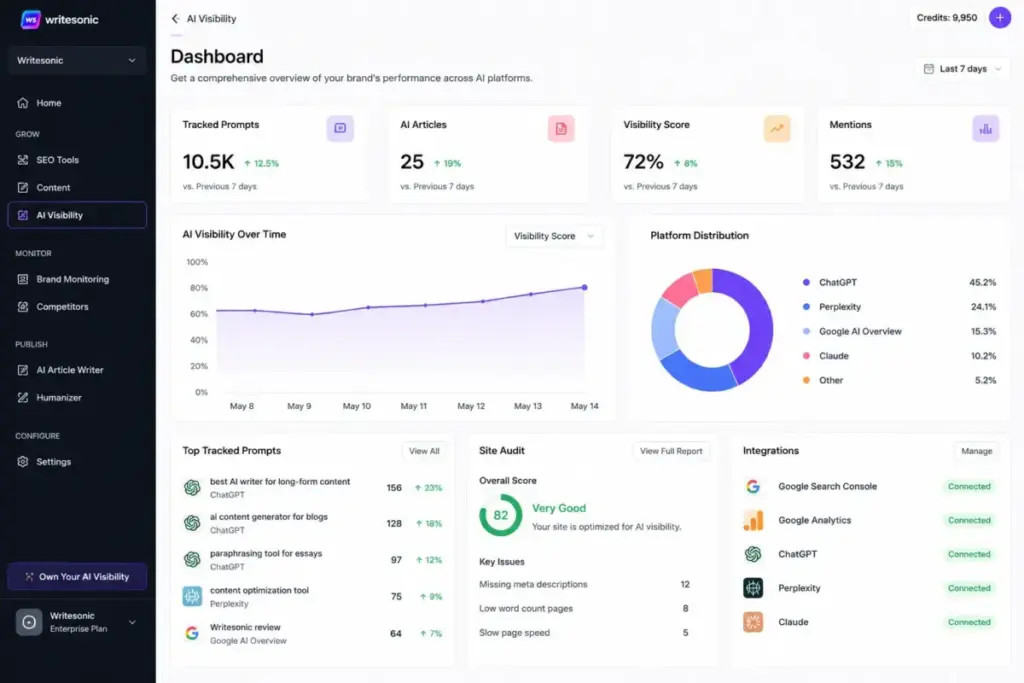The height and width of the screenshot is (683, 1024).
Task: Click the paraphrasing tool for essays prompt
Action: (x=266, y=553)
